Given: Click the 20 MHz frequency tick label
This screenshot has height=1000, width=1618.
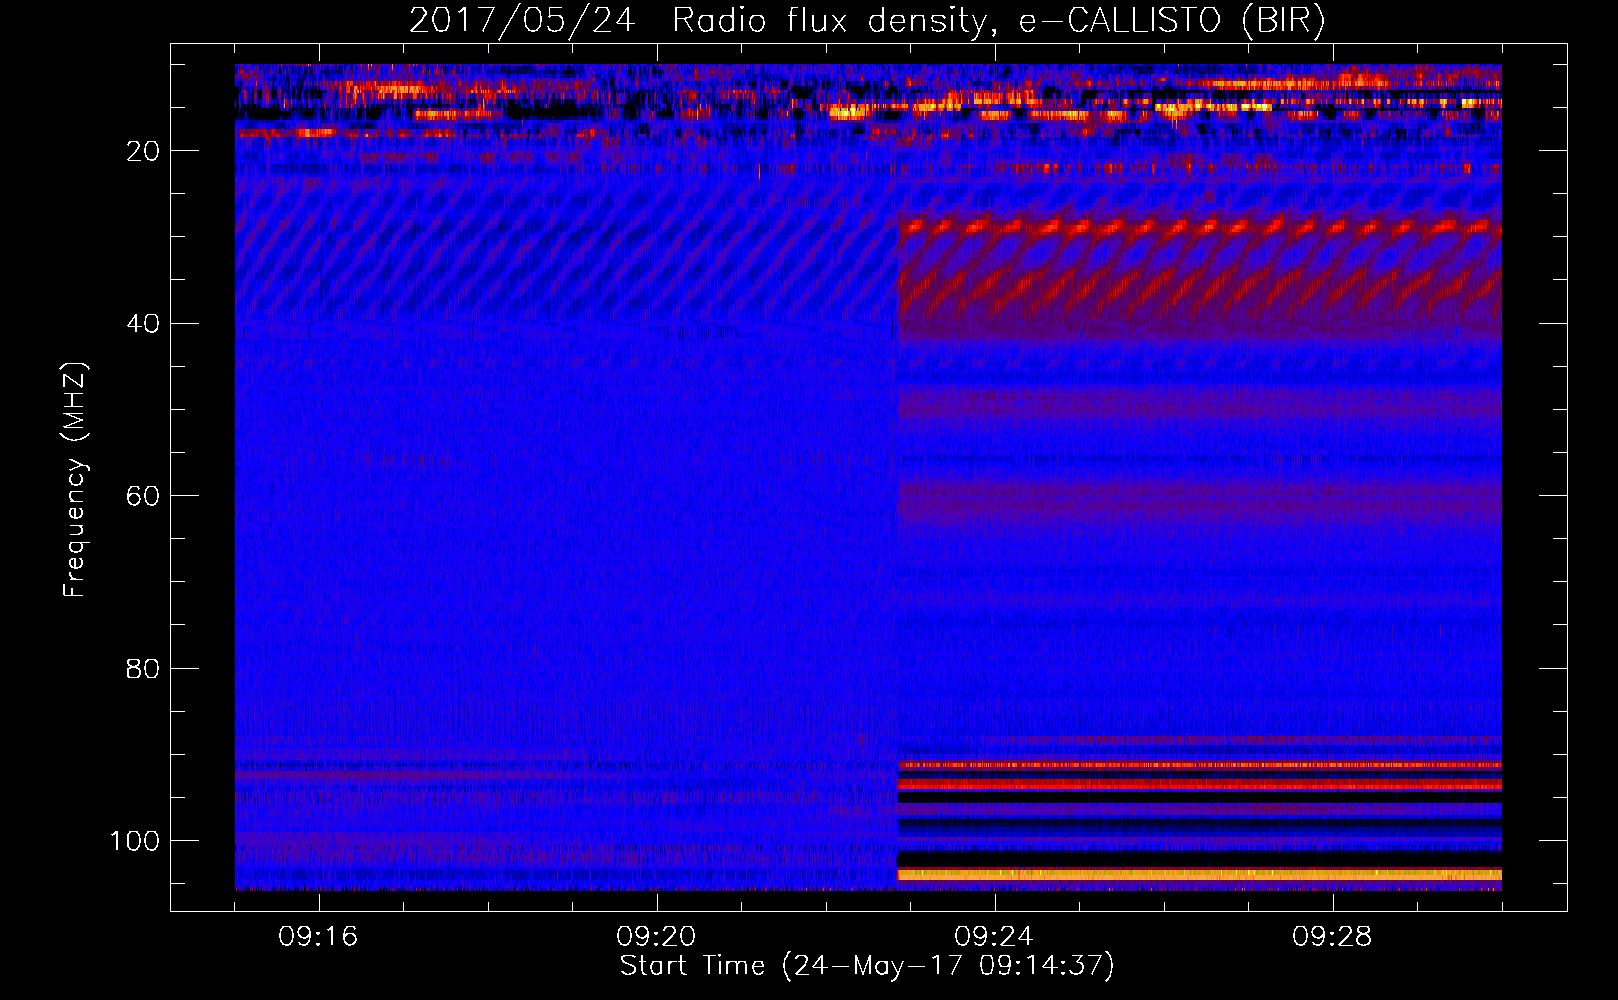Looking at the screenshot, I should (144, 151).
